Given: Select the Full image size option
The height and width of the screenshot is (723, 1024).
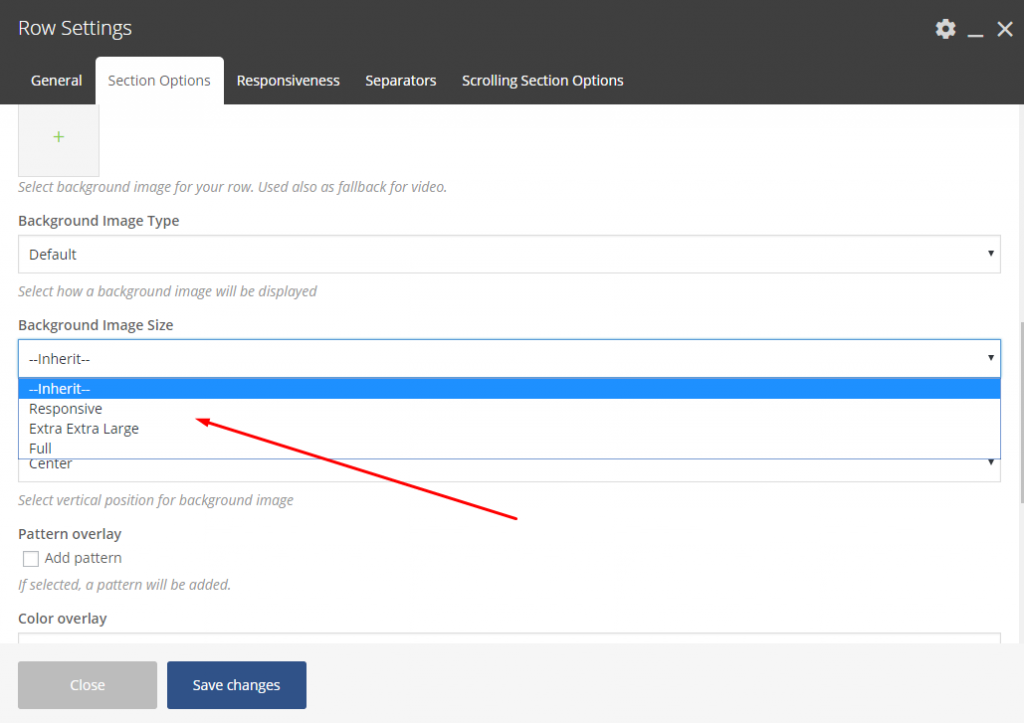Looking at the screenshot, I should pos(40,448).
